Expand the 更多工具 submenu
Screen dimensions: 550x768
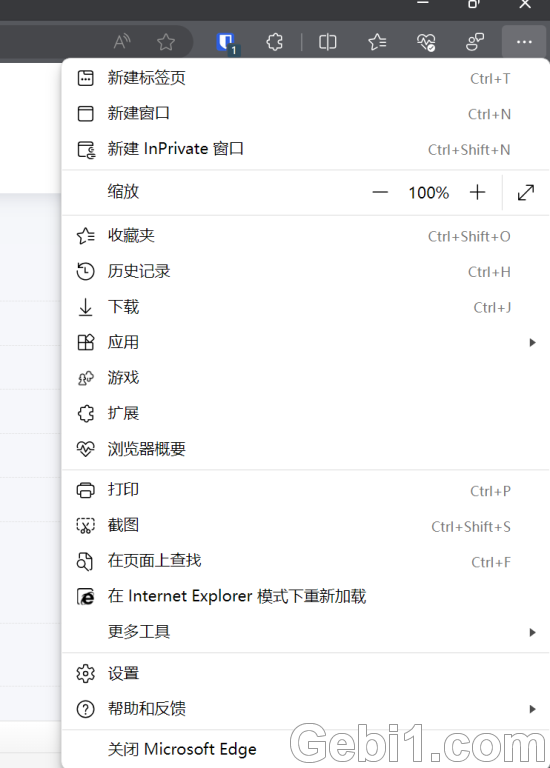[x=306, y=632]
